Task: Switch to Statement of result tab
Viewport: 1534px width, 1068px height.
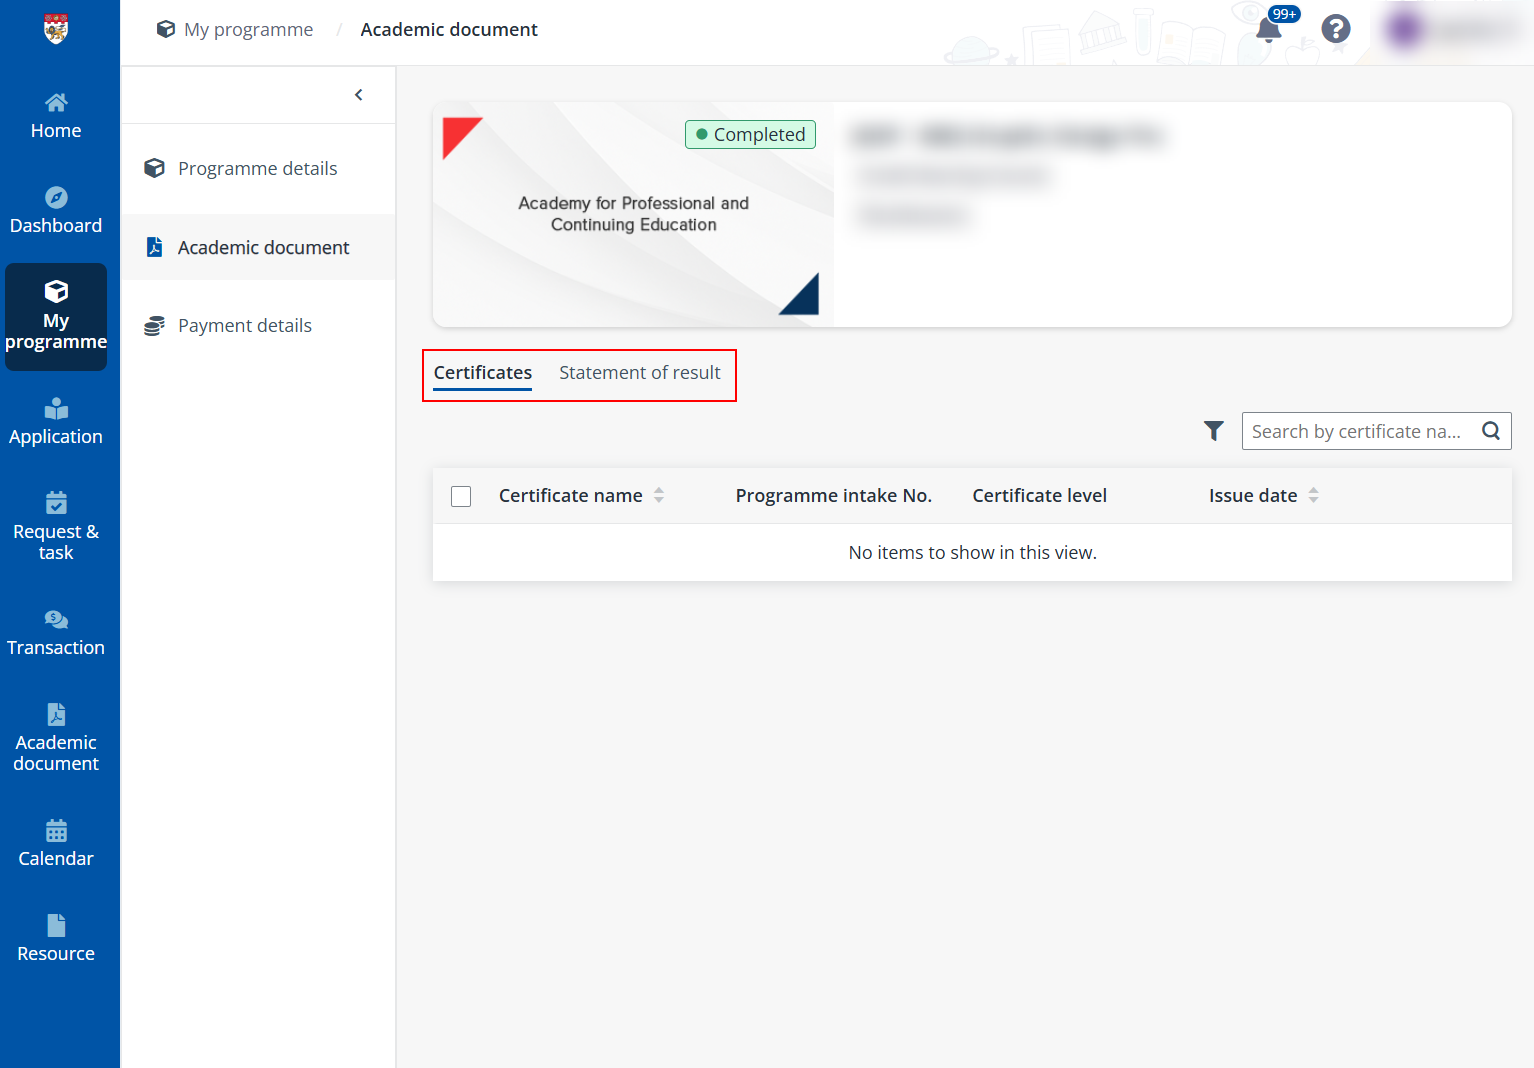Action: (639, 373)
